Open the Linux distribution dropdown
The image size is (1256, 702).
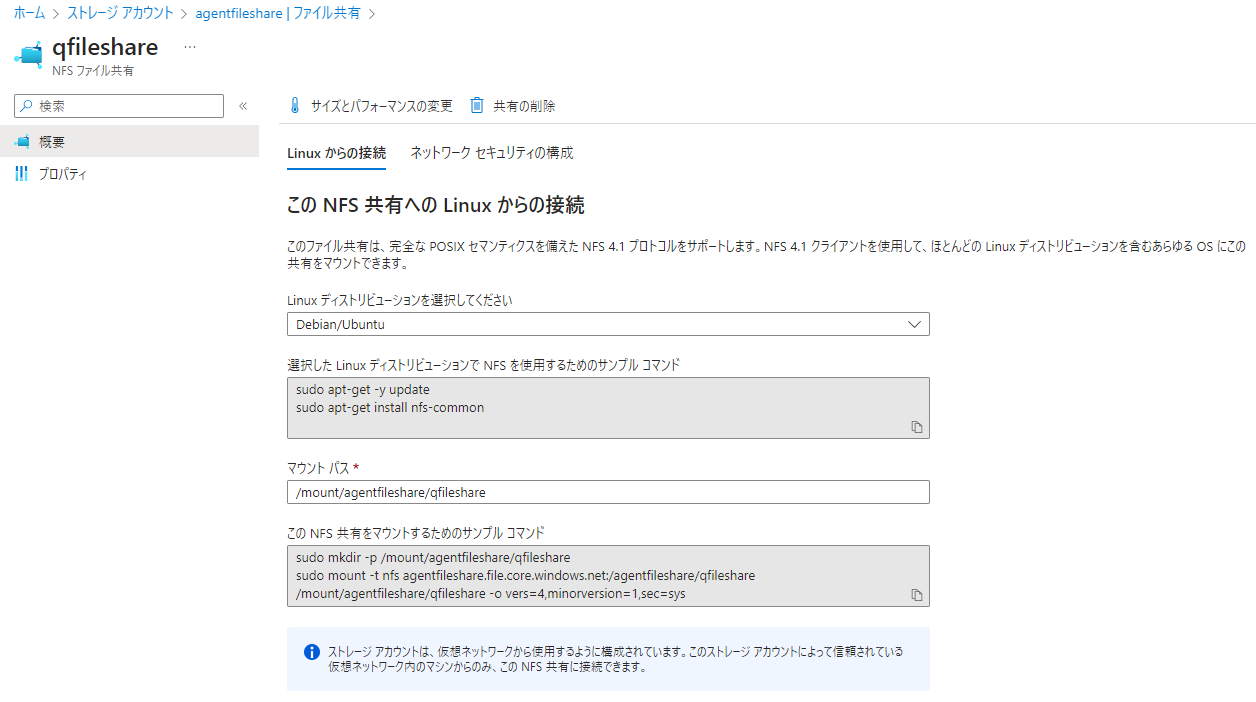pyautogui.click(x=608, y=324)
